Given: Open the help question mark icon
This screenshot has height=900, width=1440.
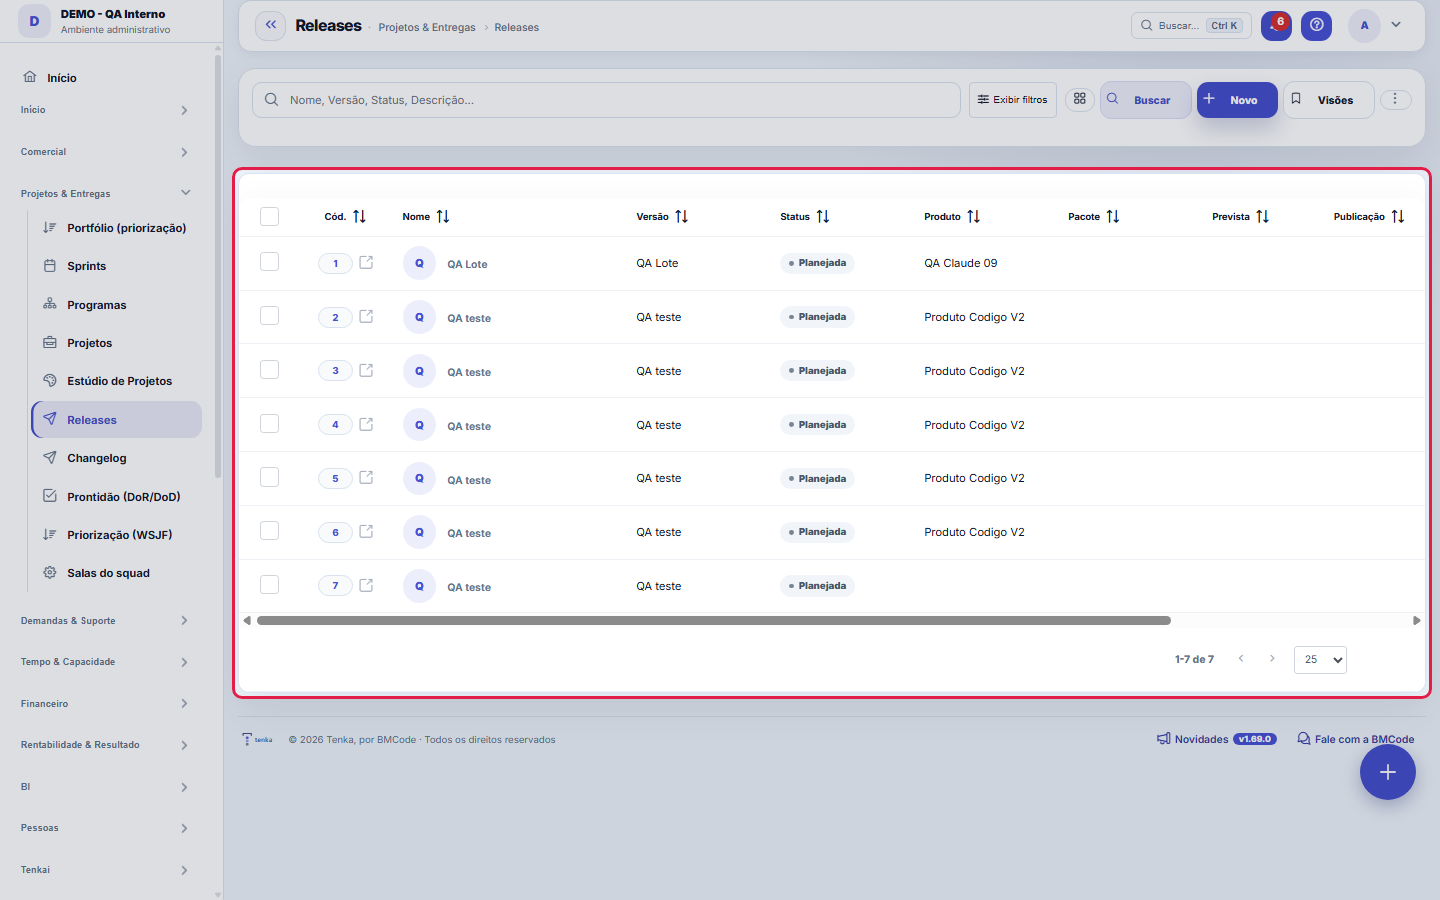Looking at the screenshot, I should tap(1317, 26).
